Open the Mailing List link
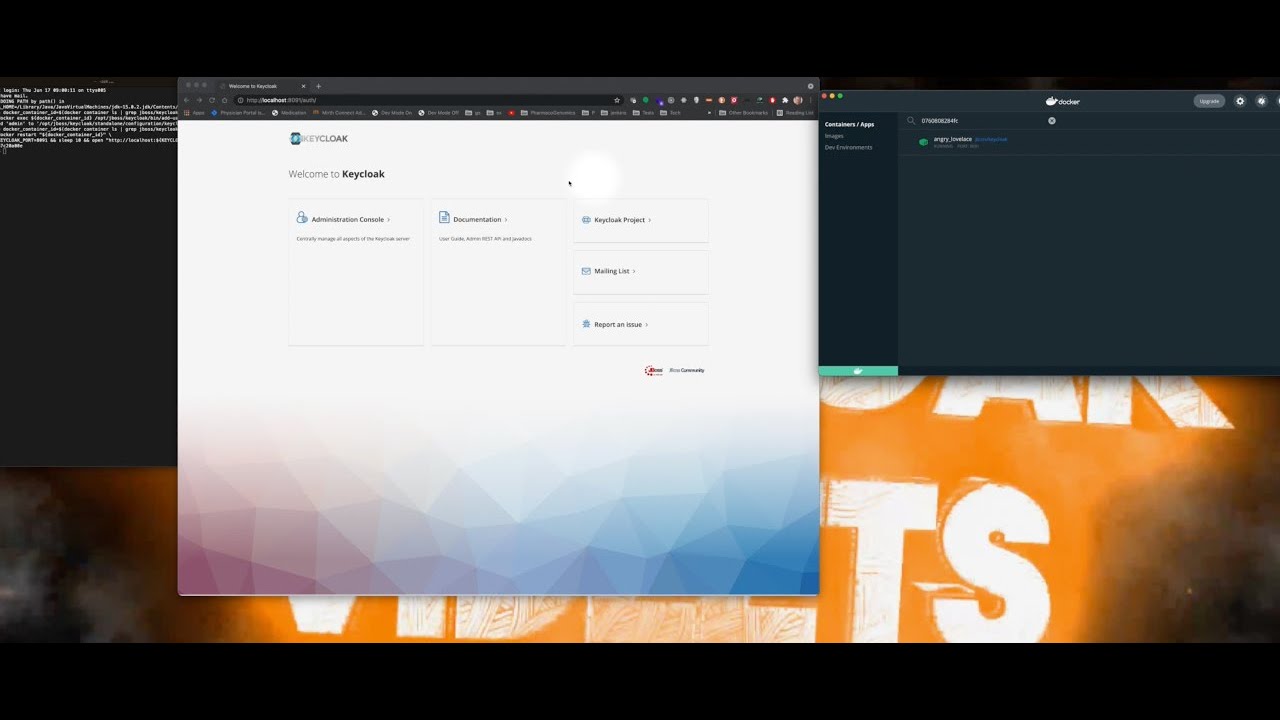Image resolution: width=1280 pixels, height=720 pixels. pos(612,271)
